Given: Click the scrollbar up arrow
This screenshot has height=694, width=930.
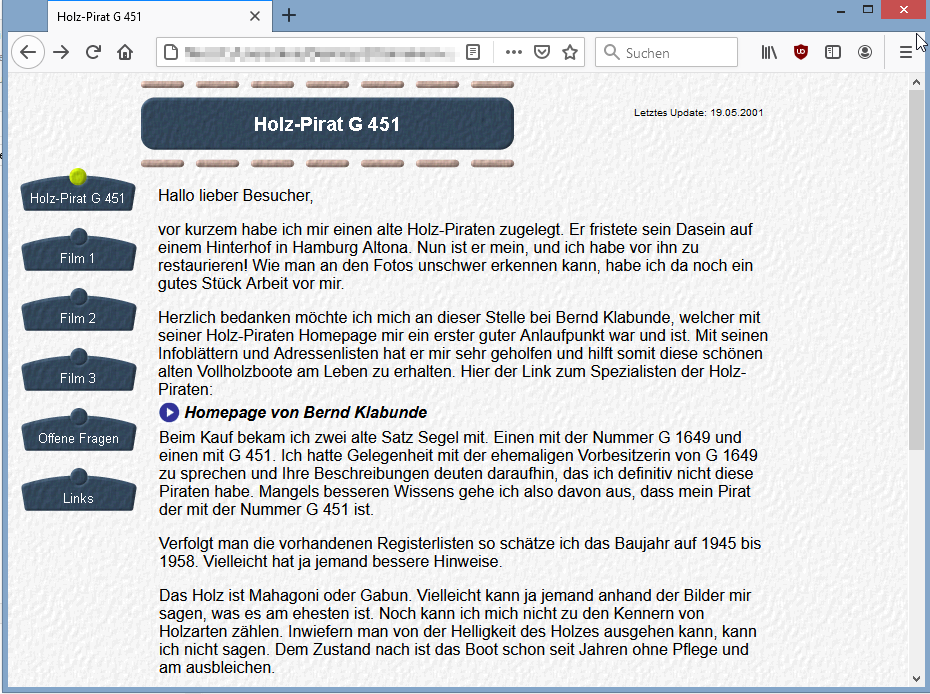Looking at the screenshot, I should pyautogui.click(x=916, y=84).
